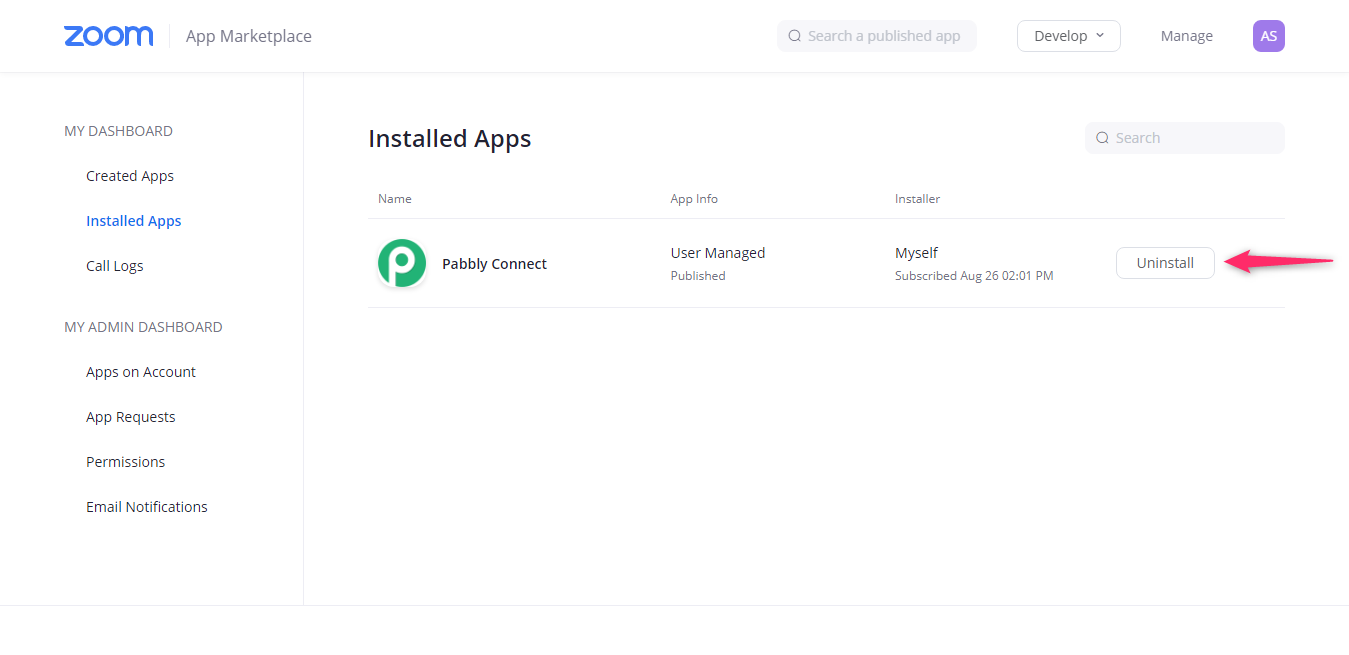1349x655 pixels.
Task: Click the Pabbly Connect app logo
Action: coord(402,264)
